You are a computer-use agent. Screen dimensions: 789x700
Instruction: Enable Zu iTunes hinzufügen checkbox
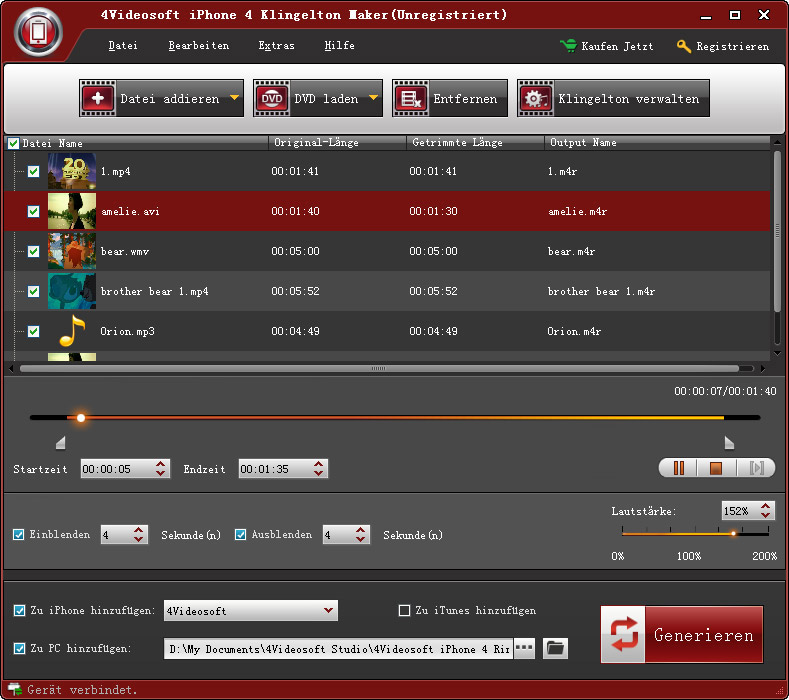405,610
